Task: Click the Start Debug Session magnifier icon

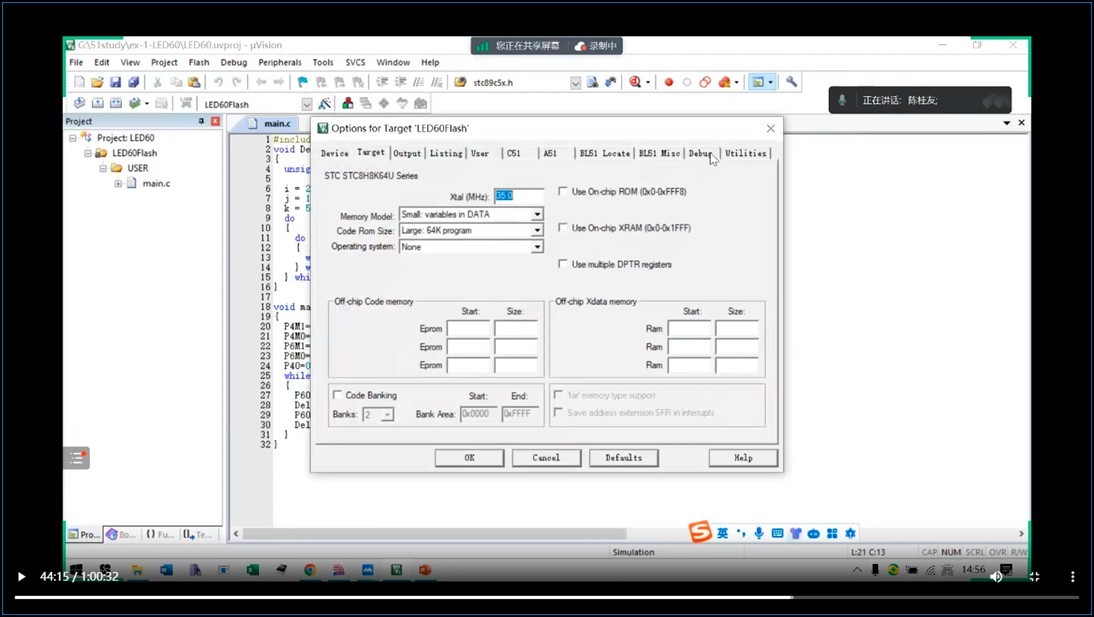Action: (x=635, y=82)
